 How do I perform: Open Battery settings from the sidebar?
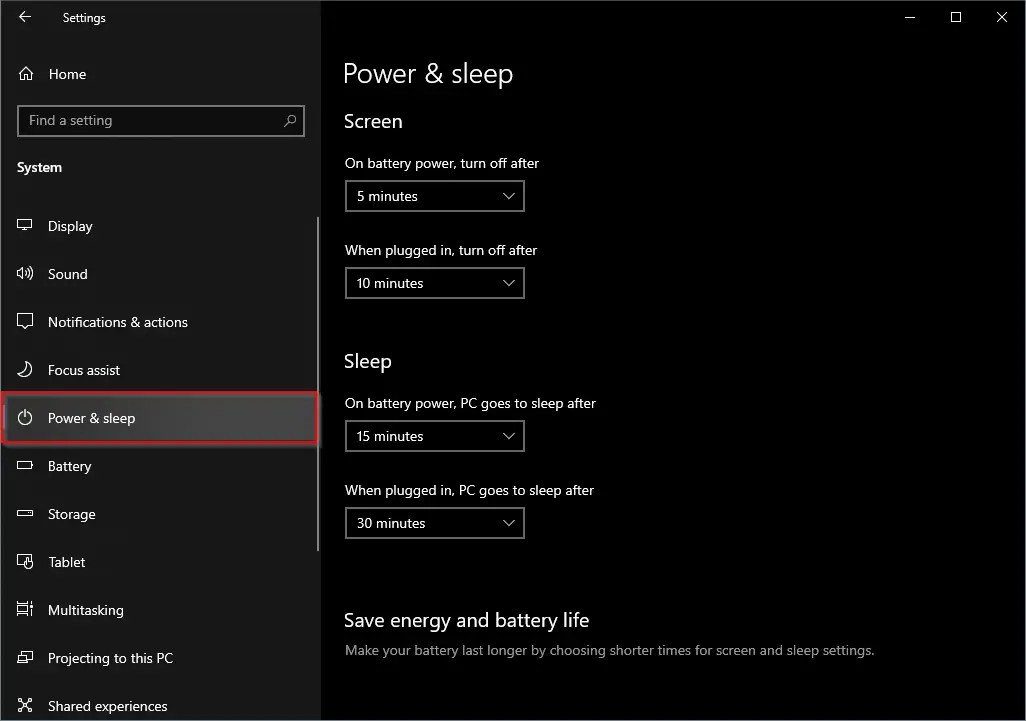click(69, 466)
